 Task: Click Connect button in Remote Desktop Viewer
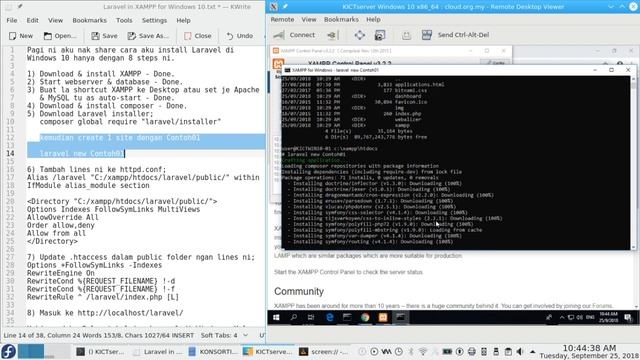point(294,35)
